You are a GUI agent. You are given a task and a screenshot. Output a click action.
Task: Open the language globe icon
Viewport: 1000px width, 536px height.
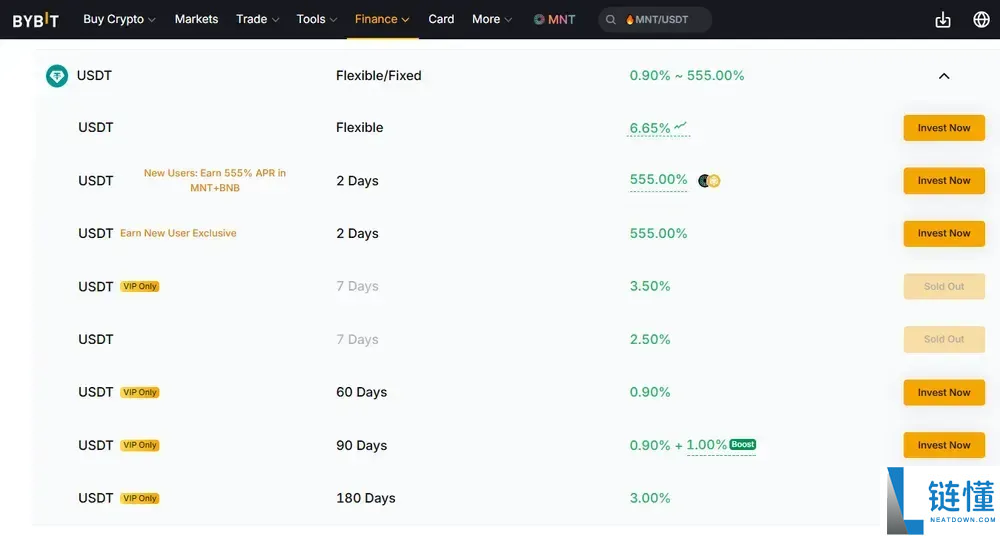point(982,20)
